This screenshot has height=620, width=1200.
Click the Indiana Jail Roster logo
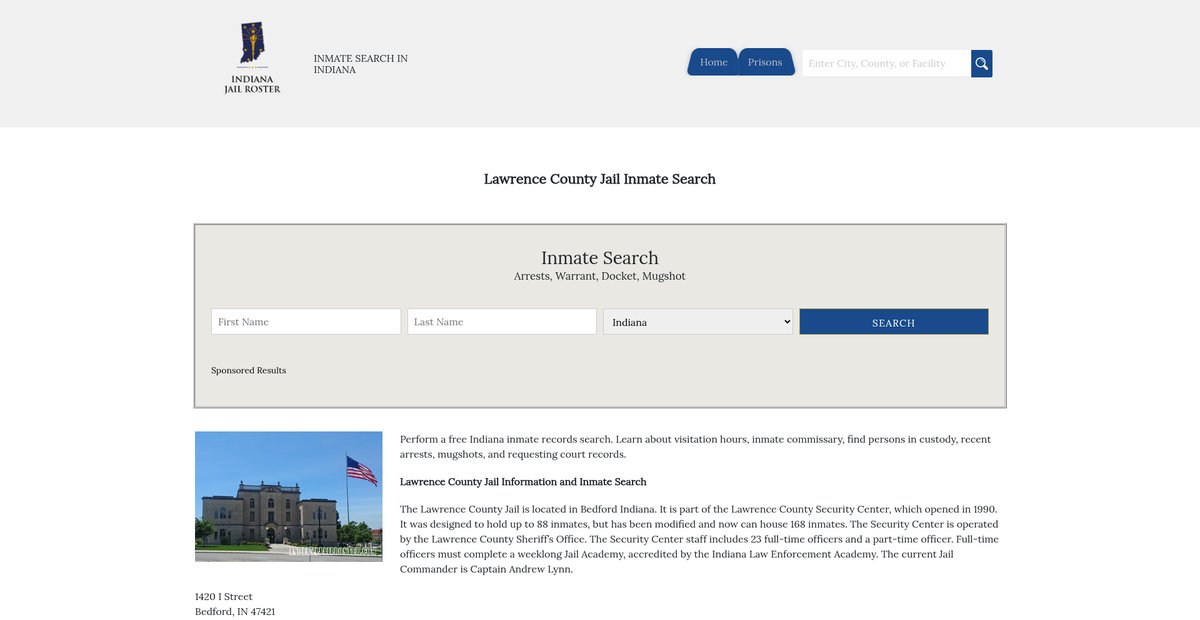(252, 59)
